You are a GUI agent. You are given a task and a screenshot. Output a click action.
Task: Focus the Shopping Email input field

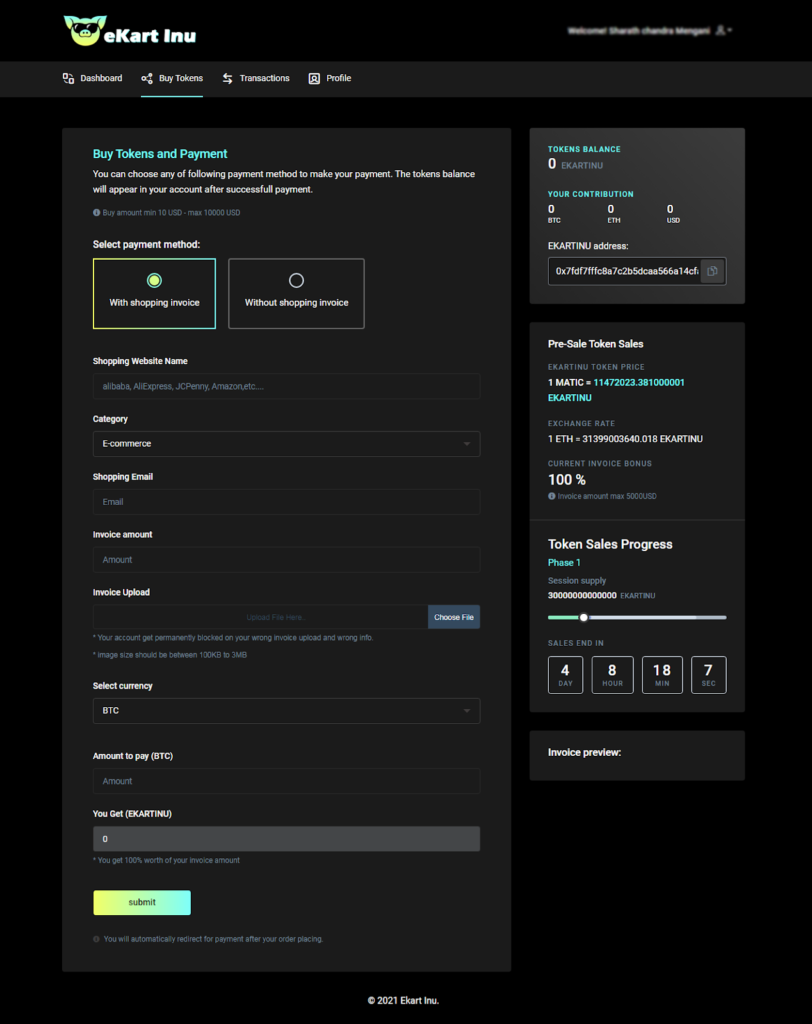pyautogui.click(x=286, y=502)
